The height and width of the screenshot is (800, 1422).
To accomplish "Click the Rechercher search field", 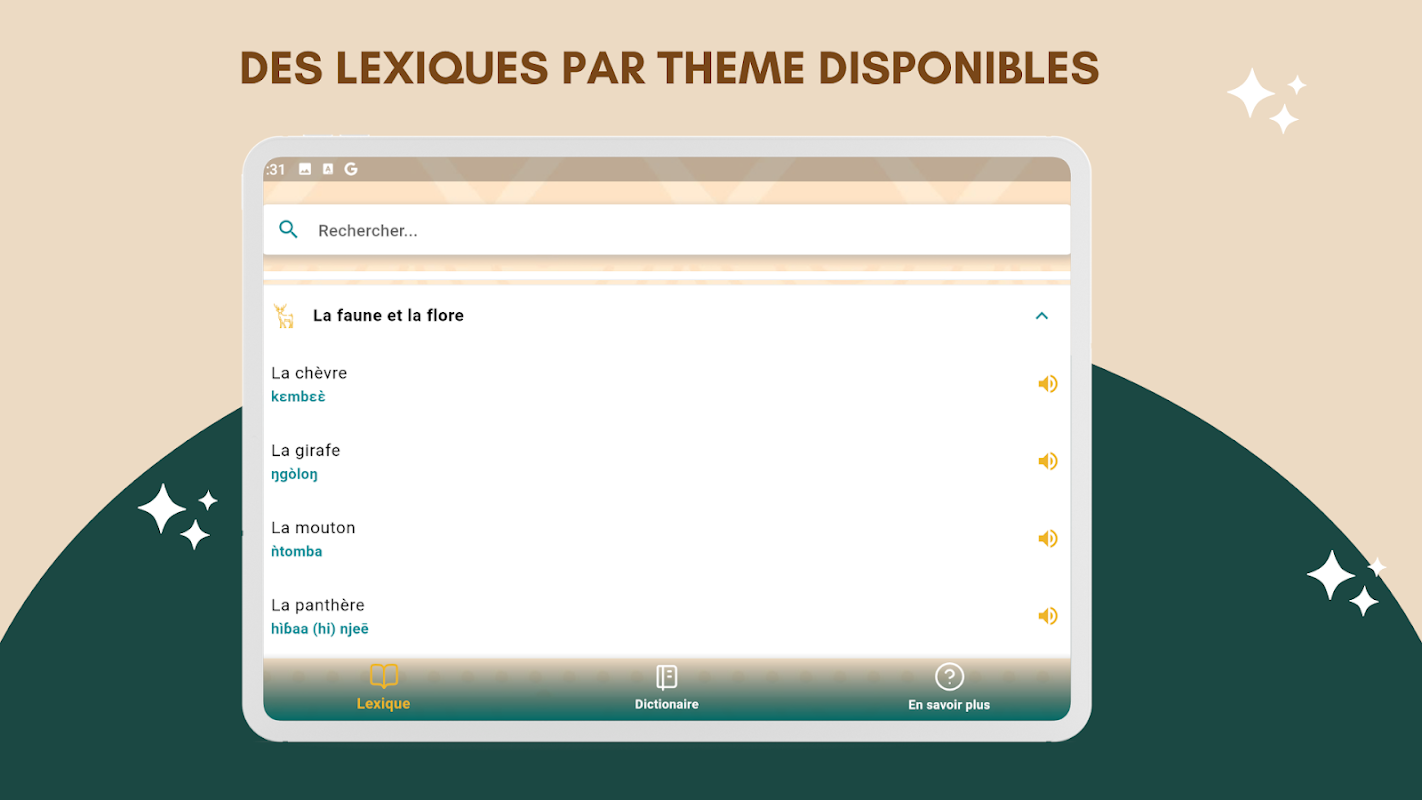I will pos(667,230).
